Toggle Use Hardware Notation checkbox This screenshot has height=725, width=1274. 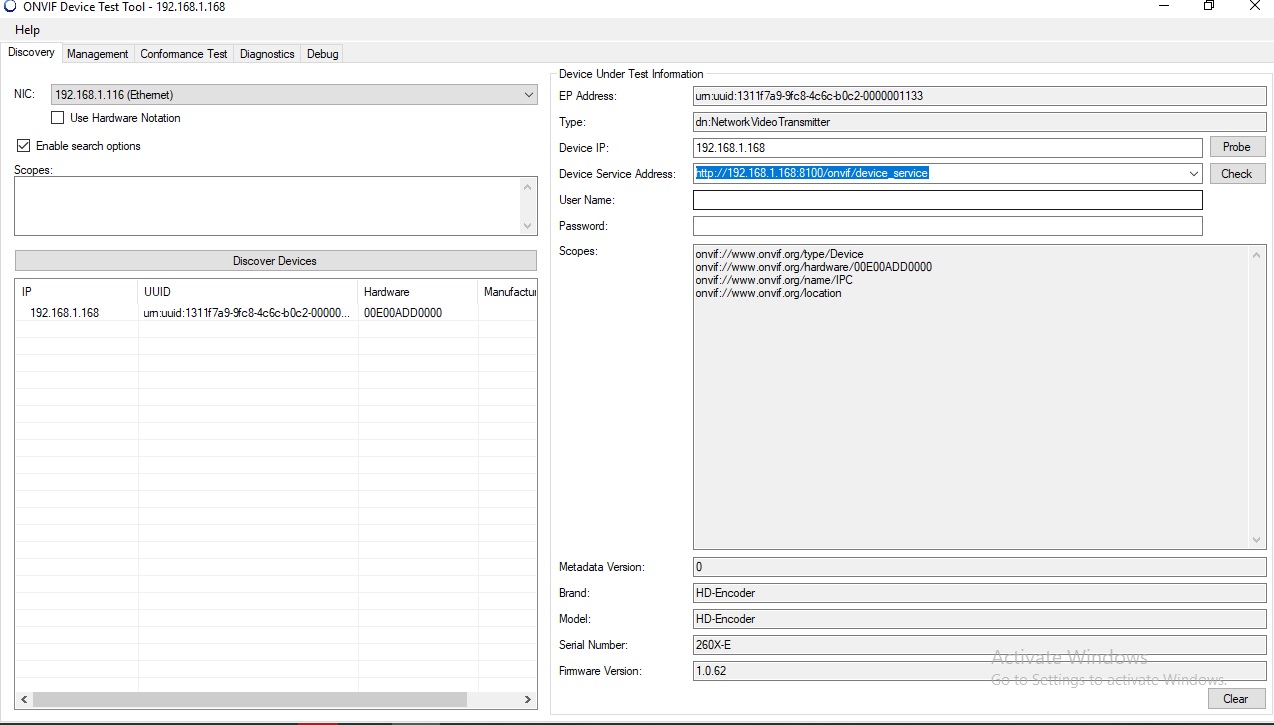57,118
